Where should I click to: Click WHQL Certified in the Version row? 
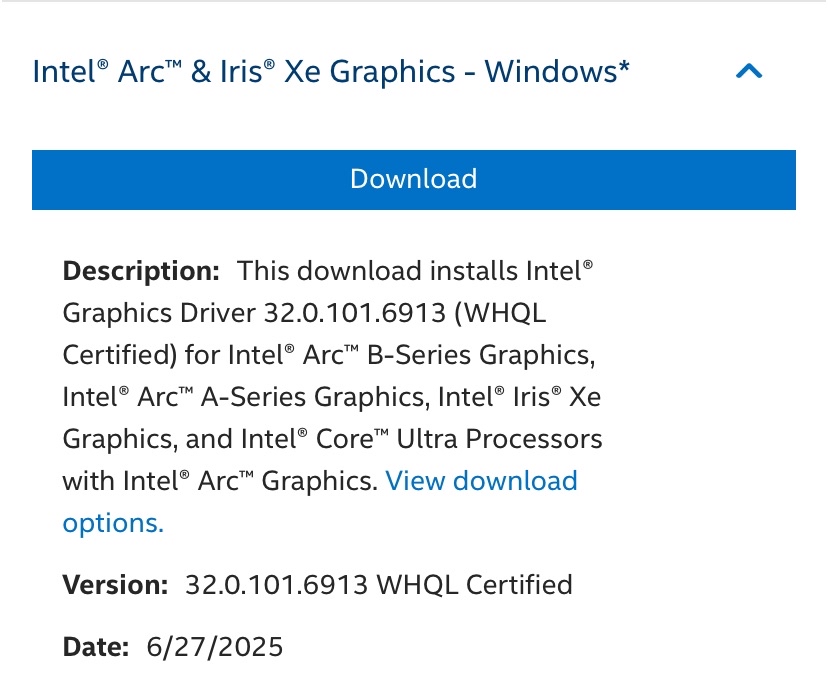(x=473, y=585)
